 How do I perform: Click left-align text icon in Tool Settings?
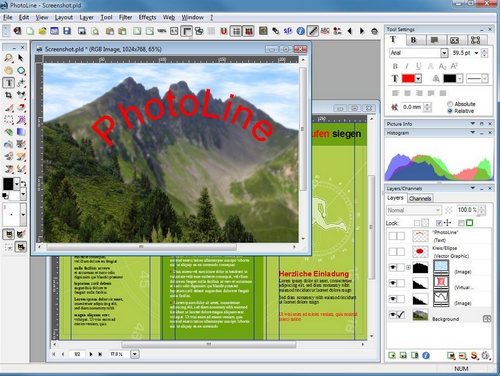395,93
